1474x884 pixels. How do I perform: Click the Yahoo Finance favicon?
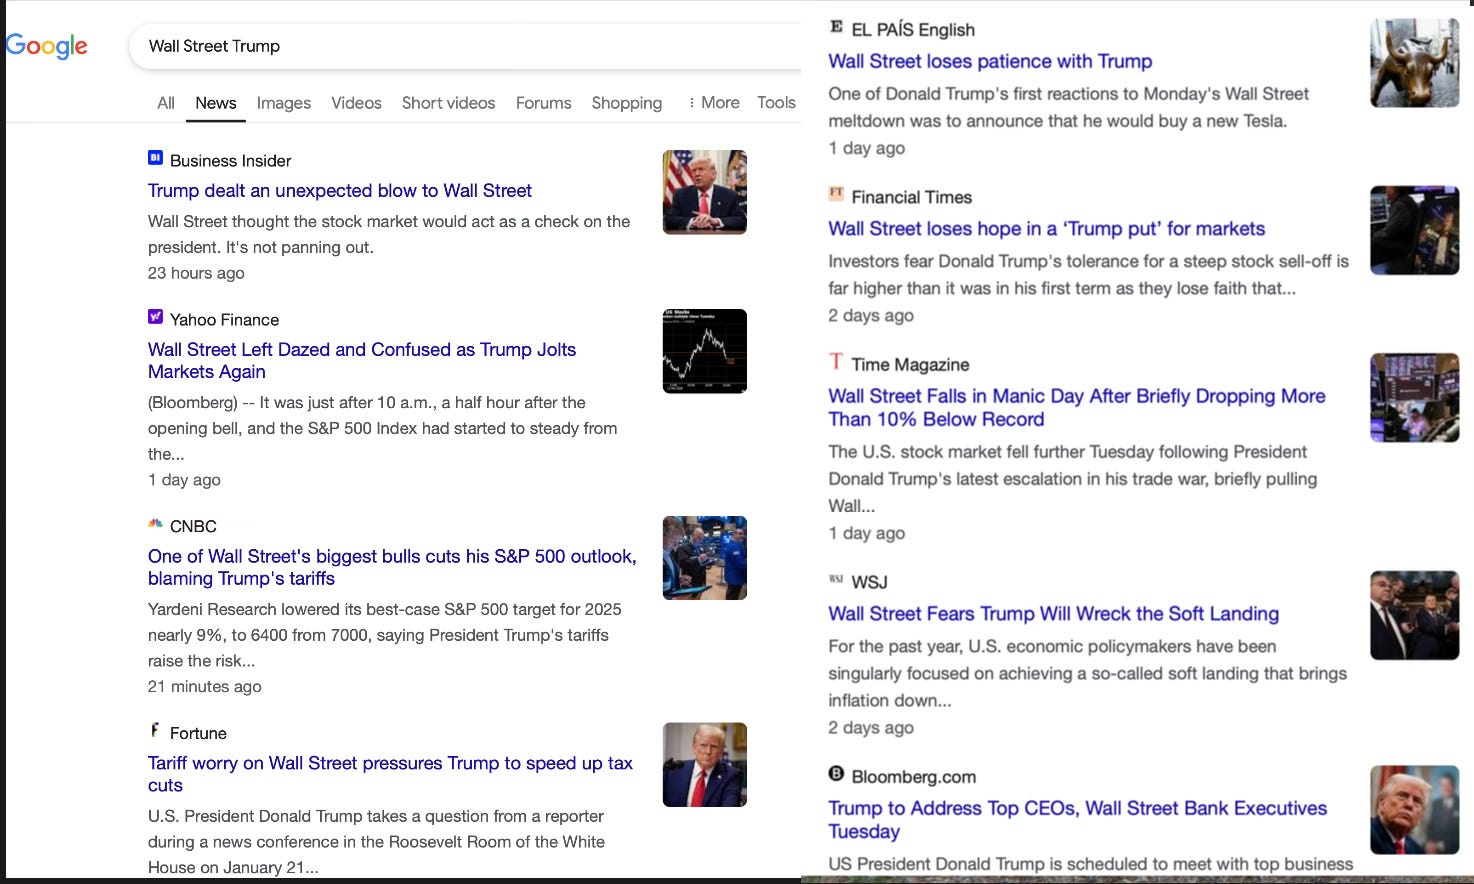155,316
